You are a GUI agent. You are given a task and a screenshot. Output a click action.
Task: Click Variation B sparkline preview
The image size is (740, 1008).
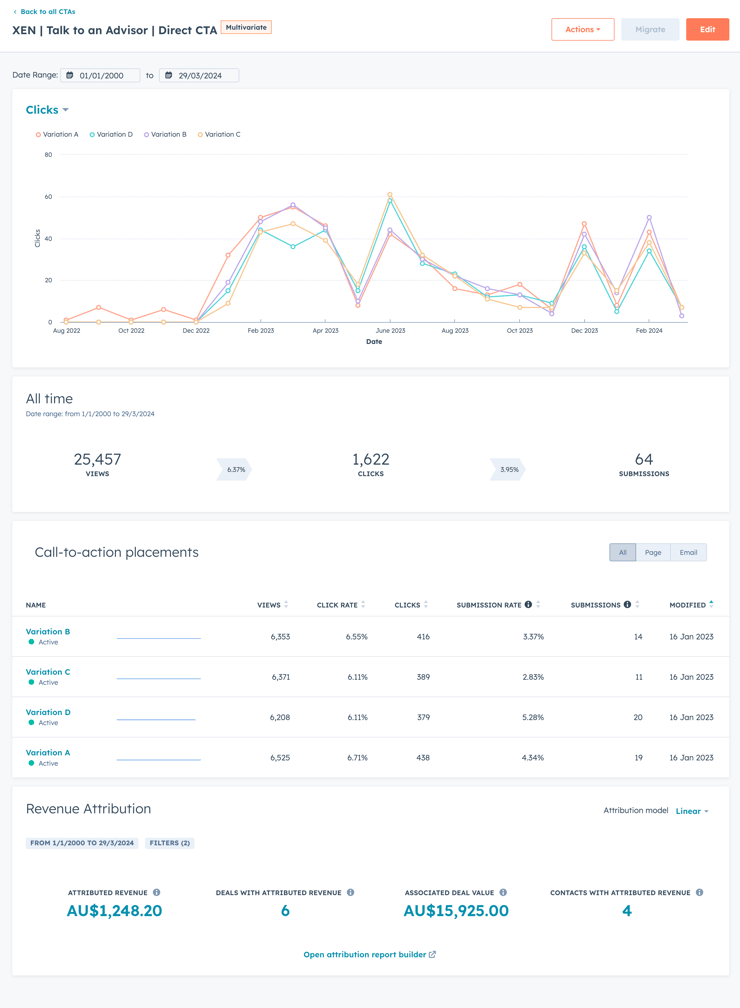159,638
